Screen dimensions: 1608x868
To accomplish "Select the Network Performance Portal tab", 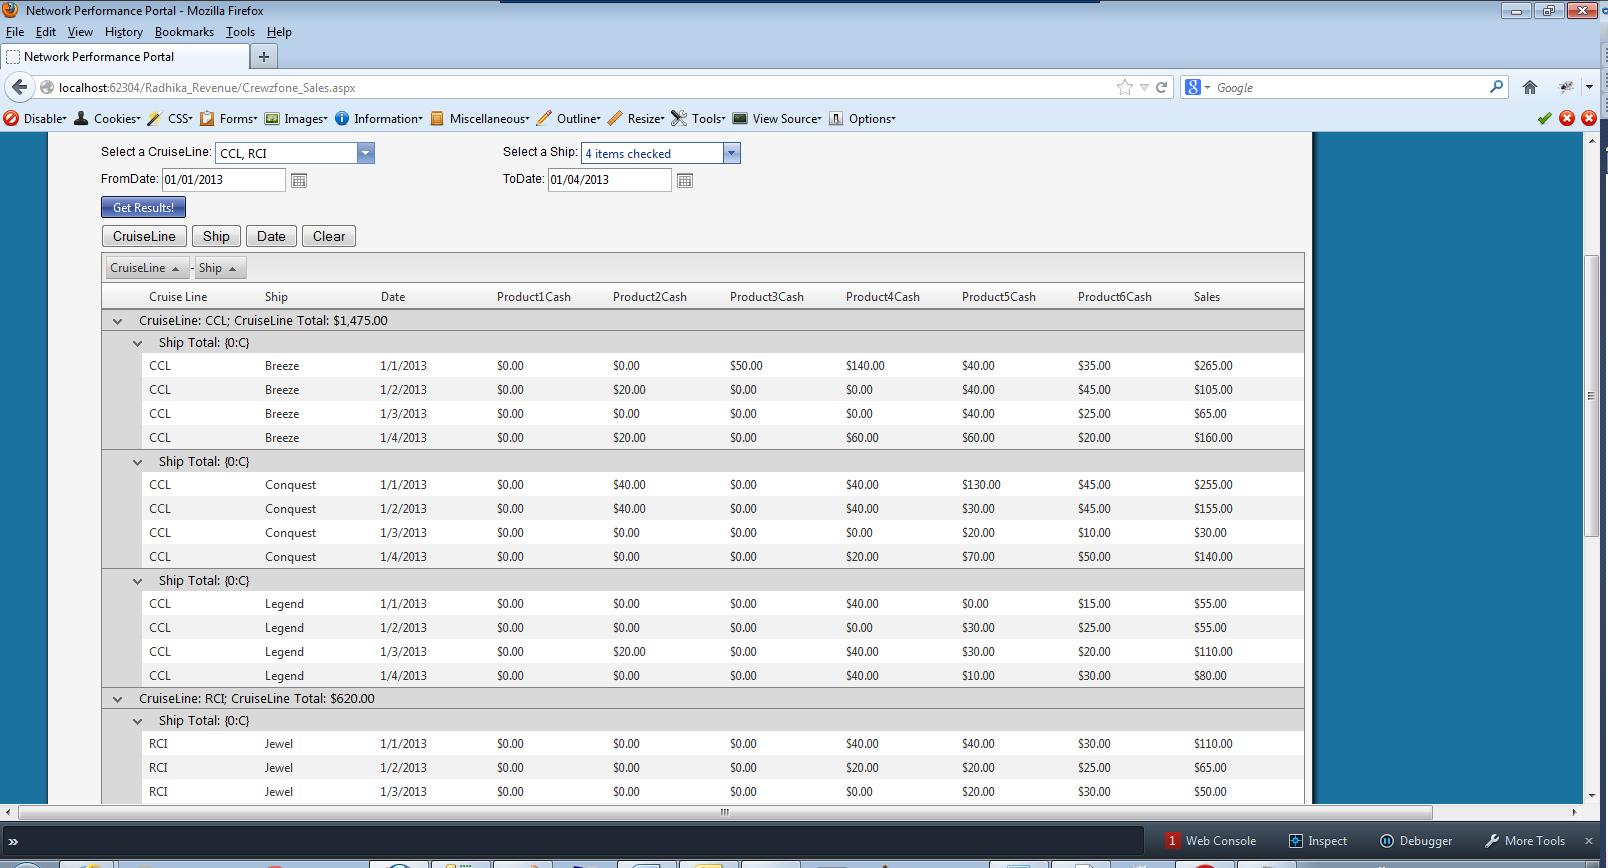I will pos(125,57).
